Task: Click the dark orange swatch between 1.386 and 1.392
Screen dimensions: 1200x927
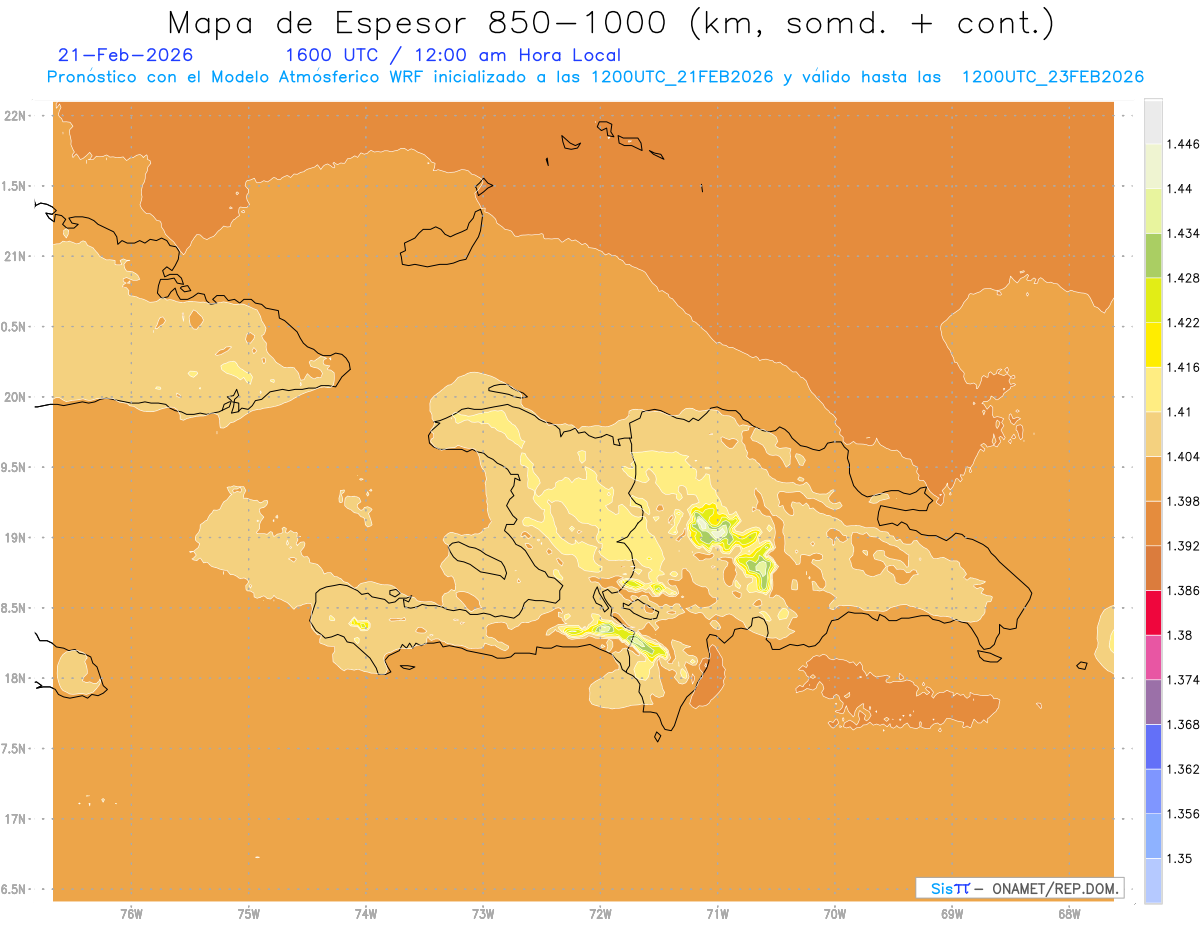Action: (x=1153, y=568)
